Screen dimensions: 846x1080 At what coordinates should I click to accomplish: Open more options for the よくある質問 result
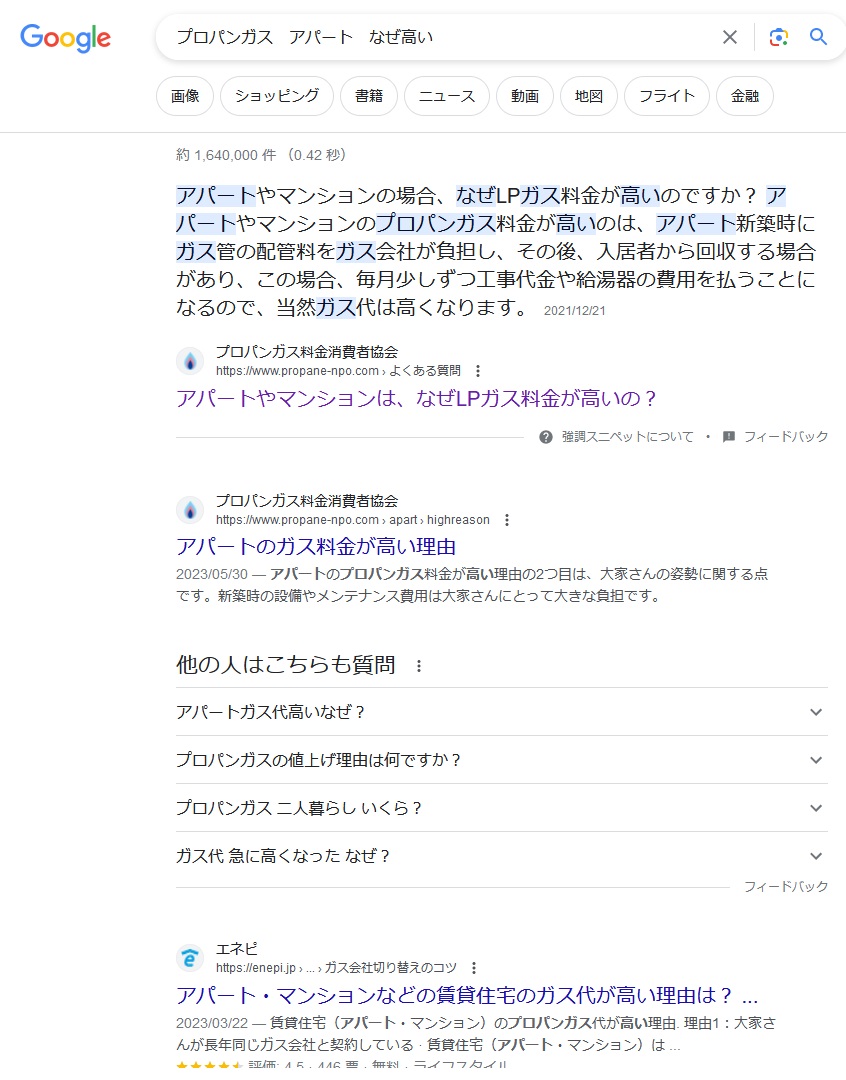click(477, 371)
